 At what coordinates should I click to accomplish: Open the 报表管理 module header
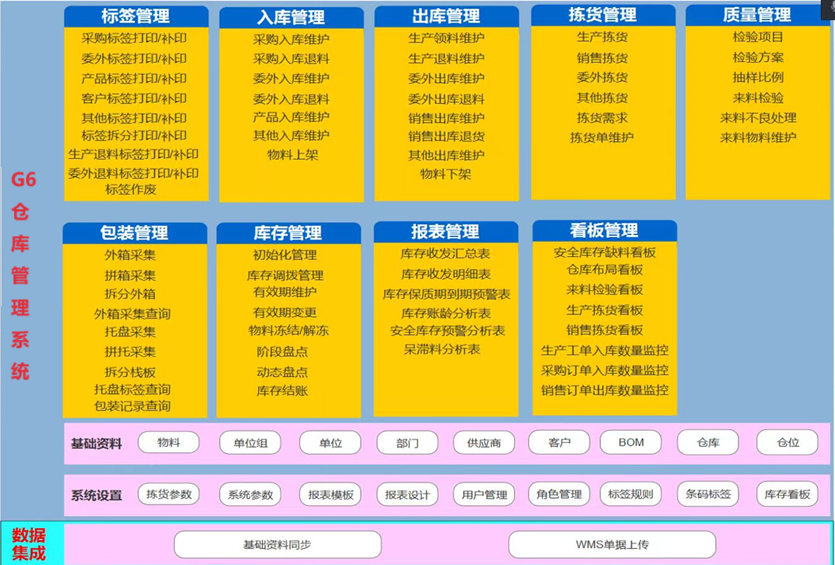(446, 232)
